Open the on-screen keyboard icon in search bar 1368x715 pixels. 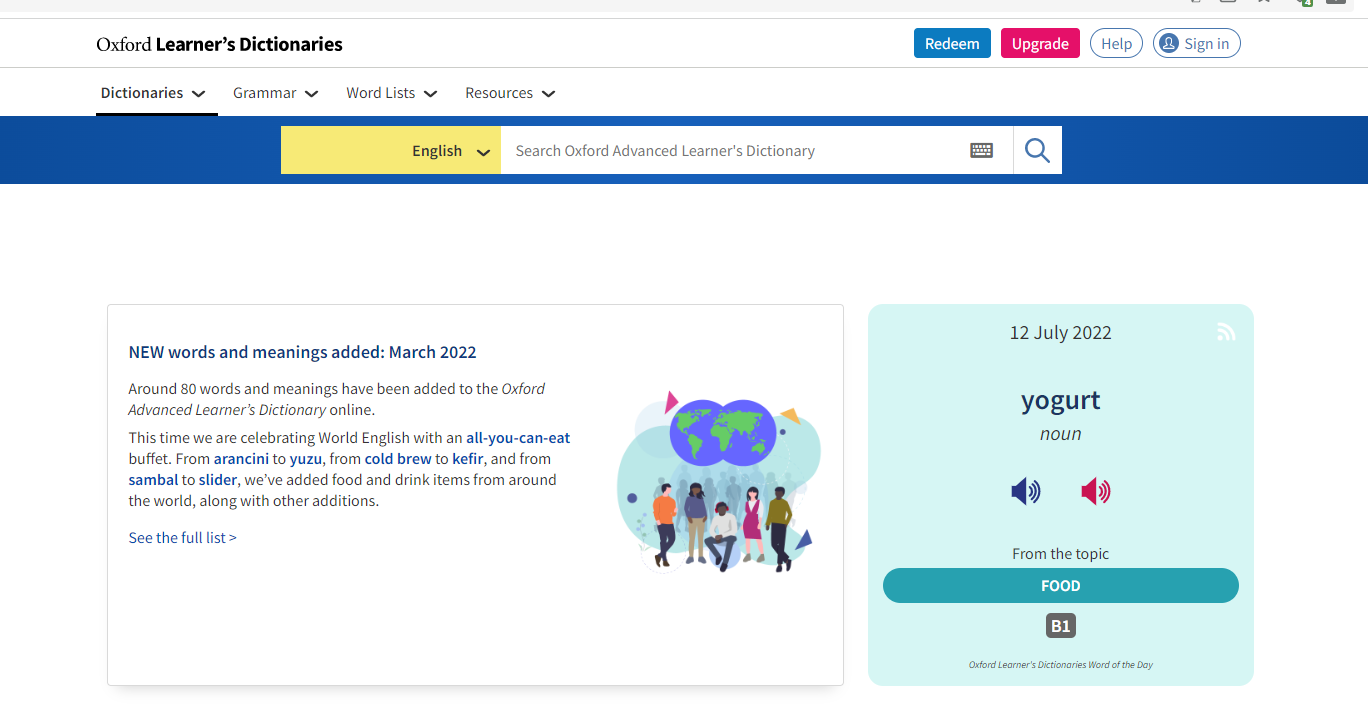982,150
